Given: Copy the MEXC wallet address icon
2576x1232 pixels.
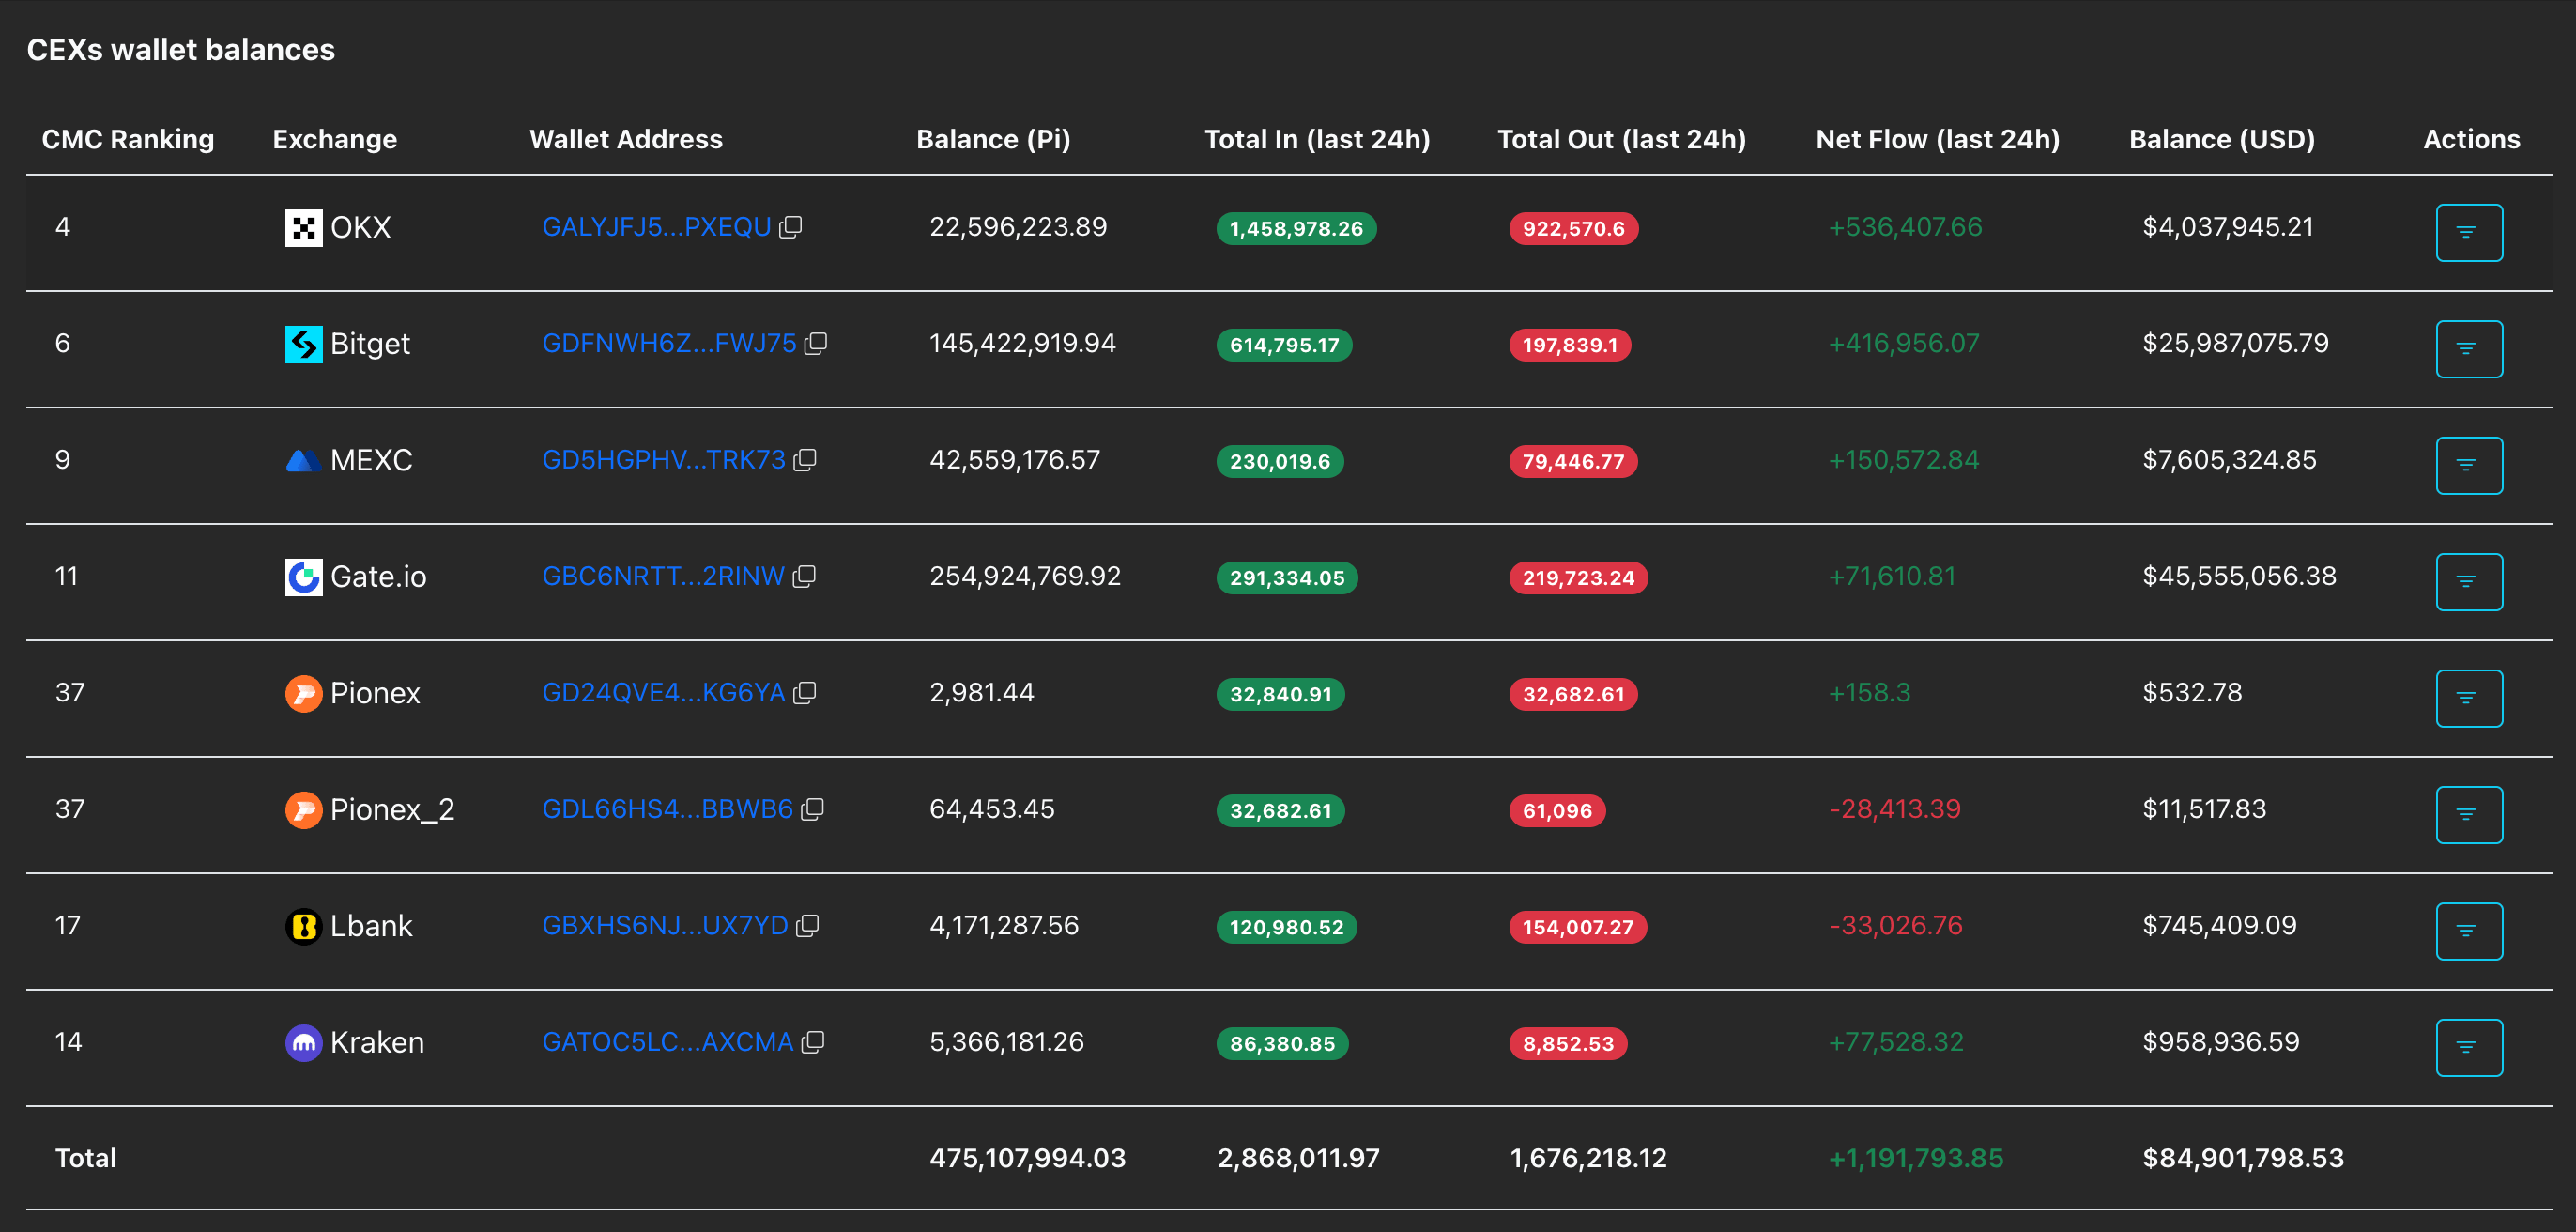Looking at the screenshot, I should (804, 460).
